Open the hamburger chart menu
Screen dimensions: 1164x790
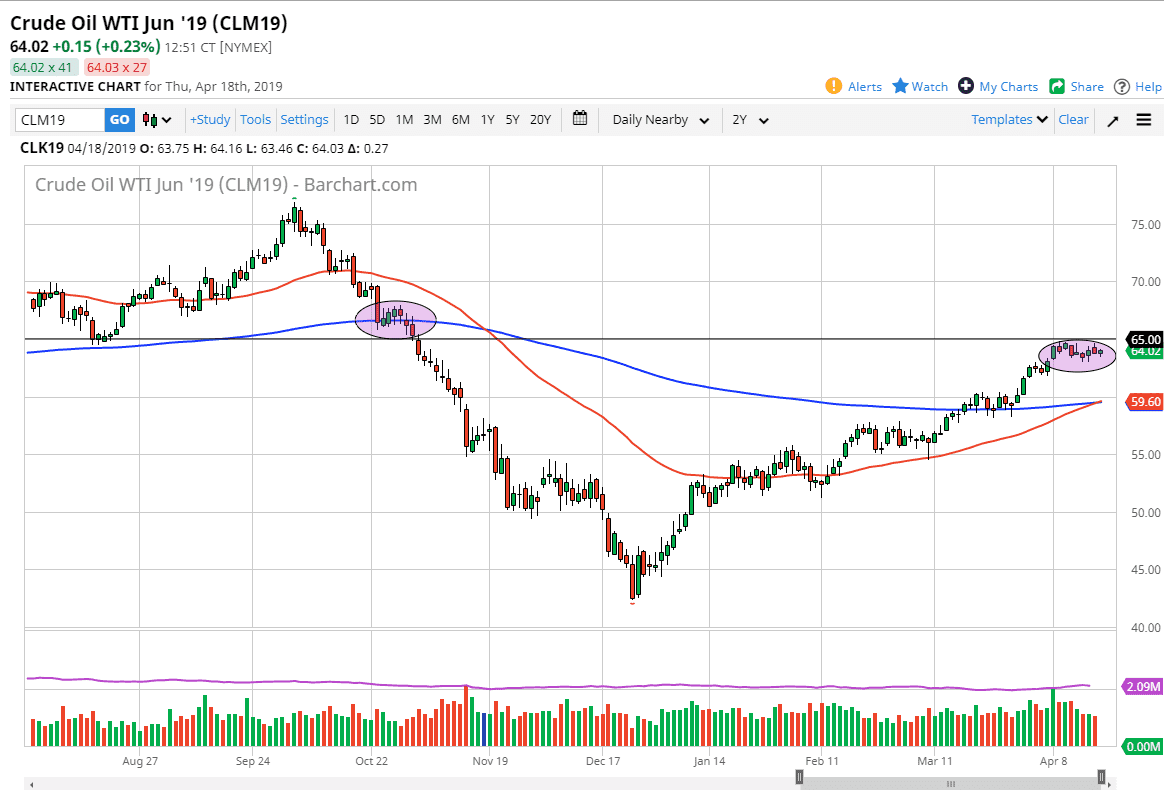coord(1143,119)
